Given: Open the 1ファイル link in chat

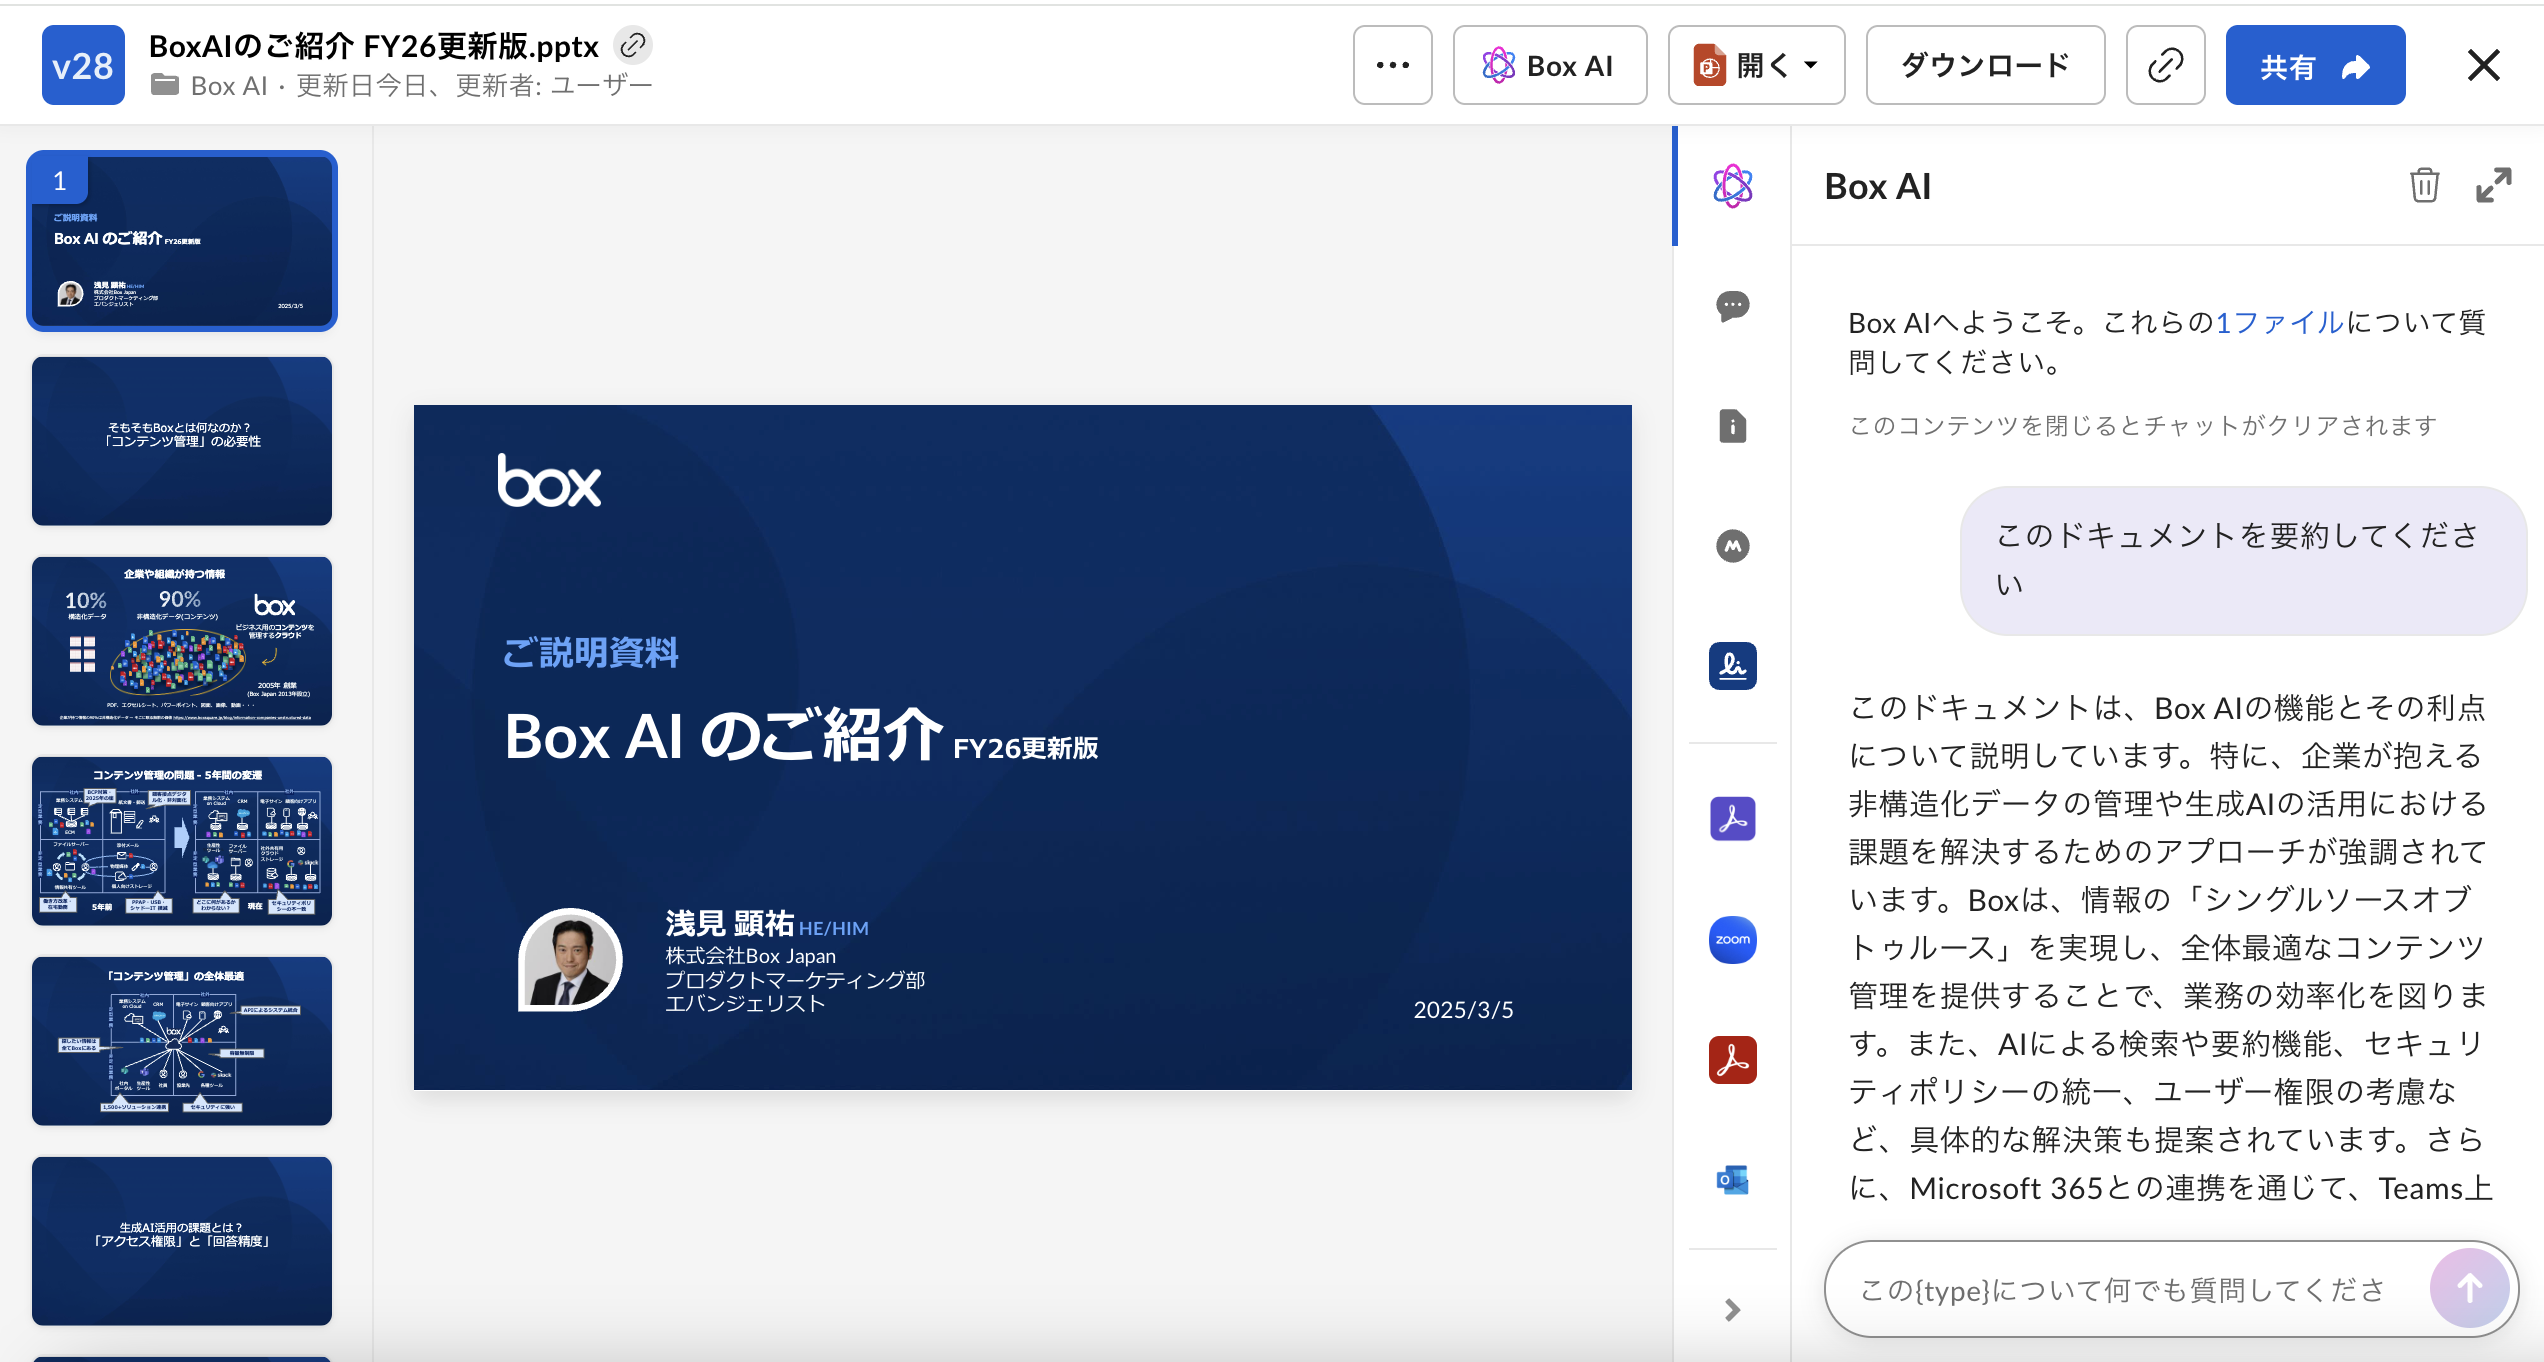Looking at the screenshot, I should (2279, 322).
